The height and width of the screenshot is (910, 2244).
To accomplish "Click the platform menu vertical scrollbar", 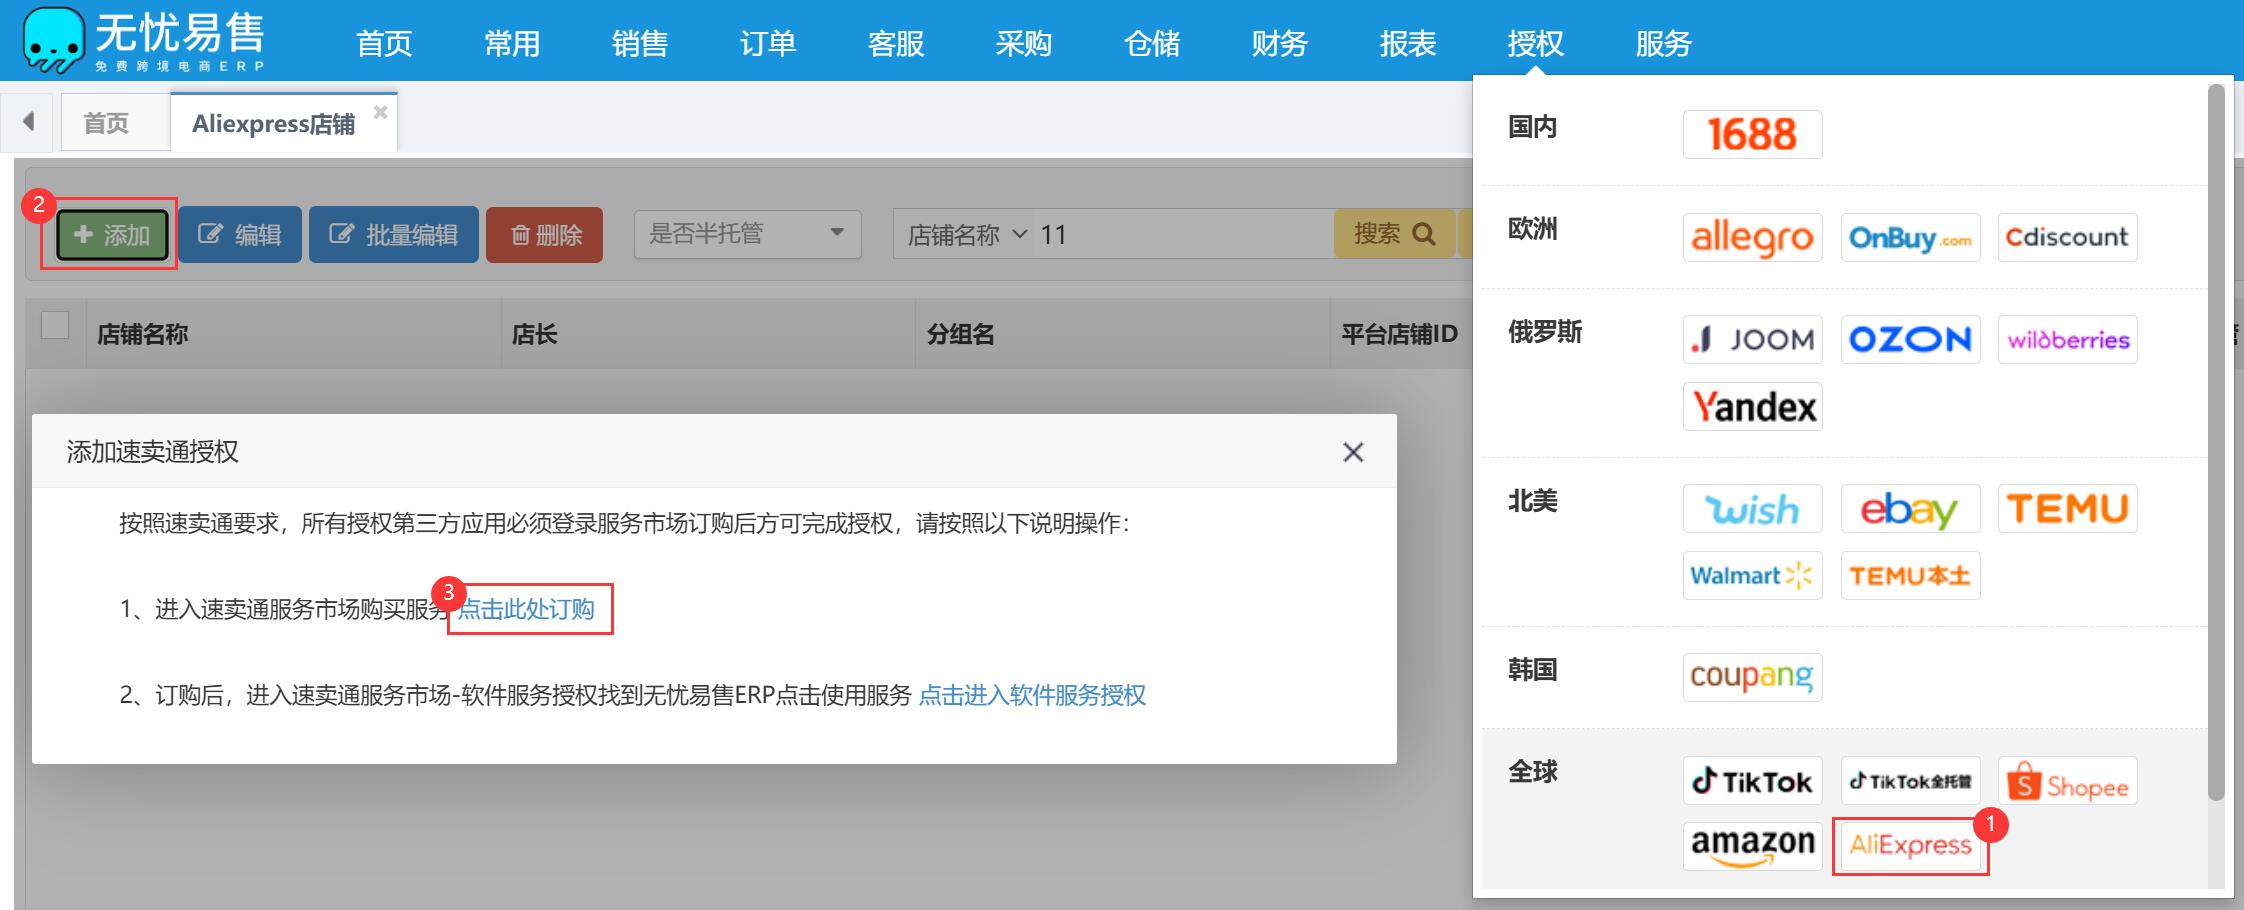I will [x=2215, y=440].
